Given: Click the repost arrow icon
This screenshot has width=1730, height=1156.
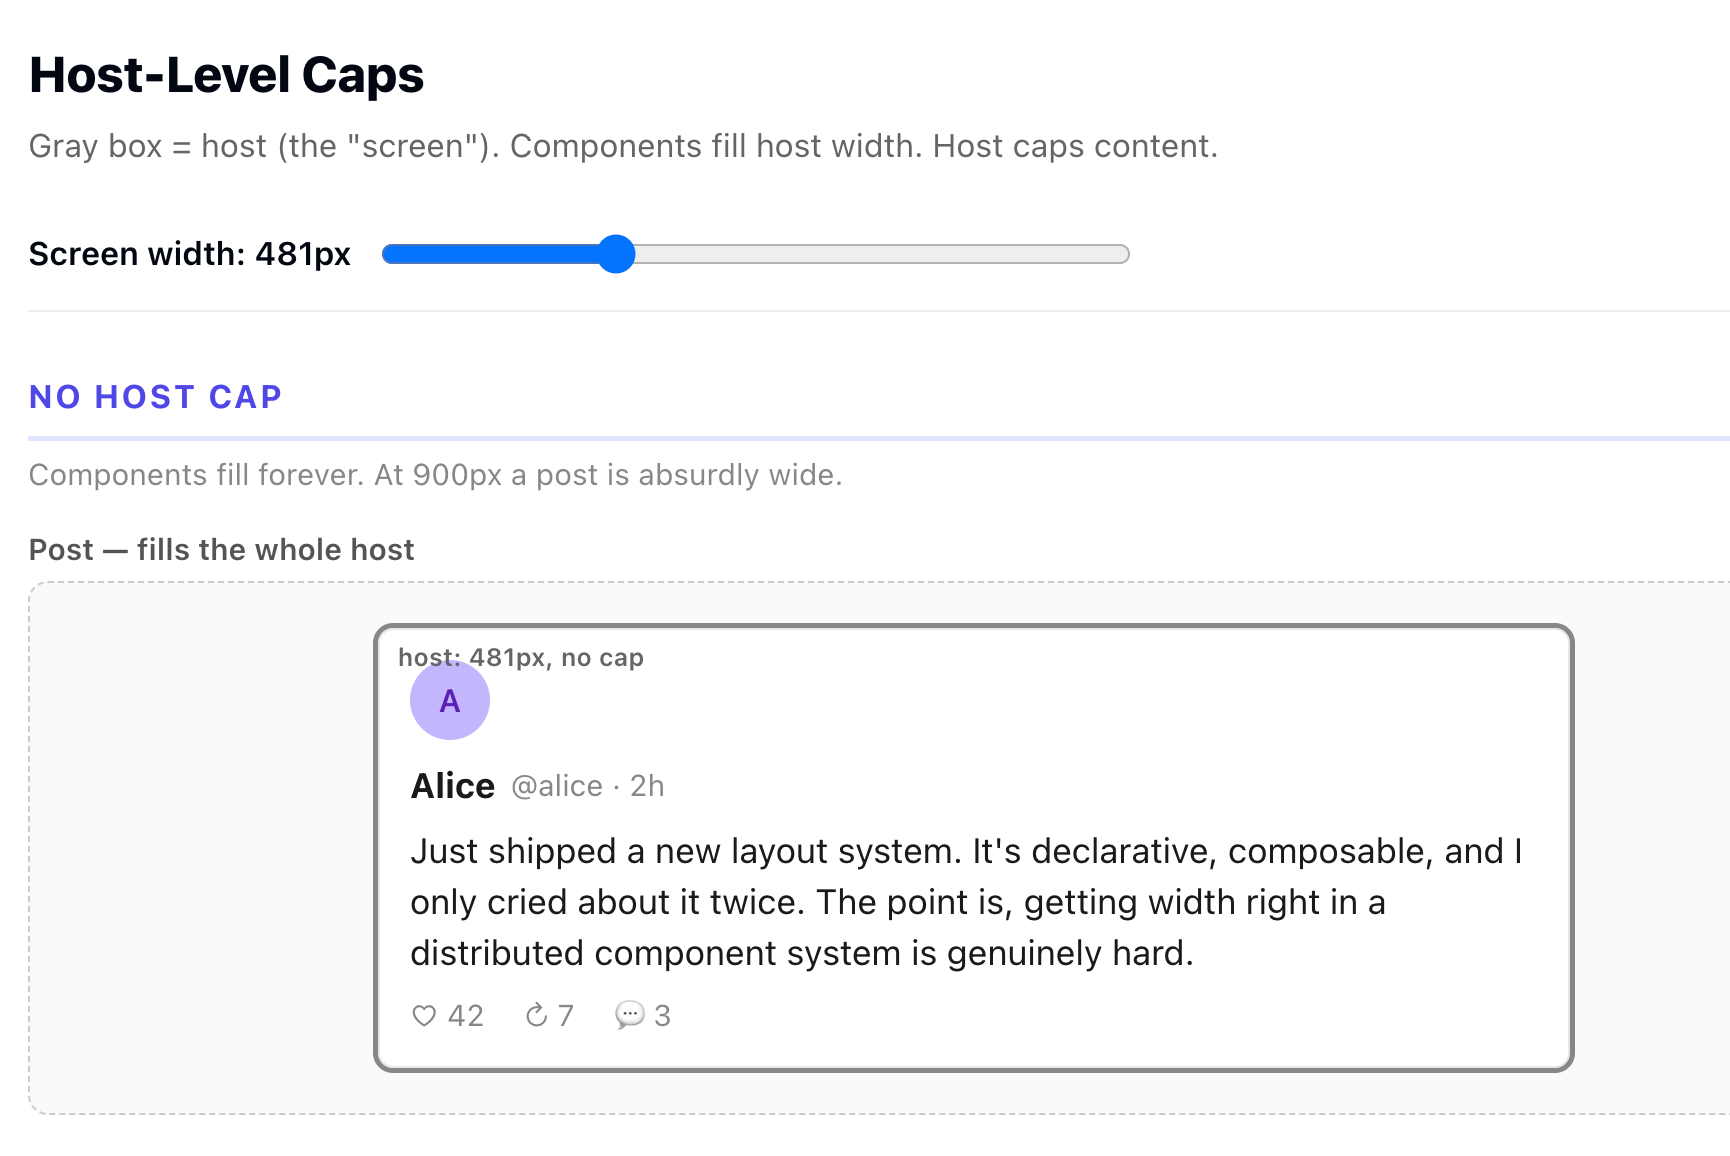Looking at the screenshot, I should click(537, 1016).
